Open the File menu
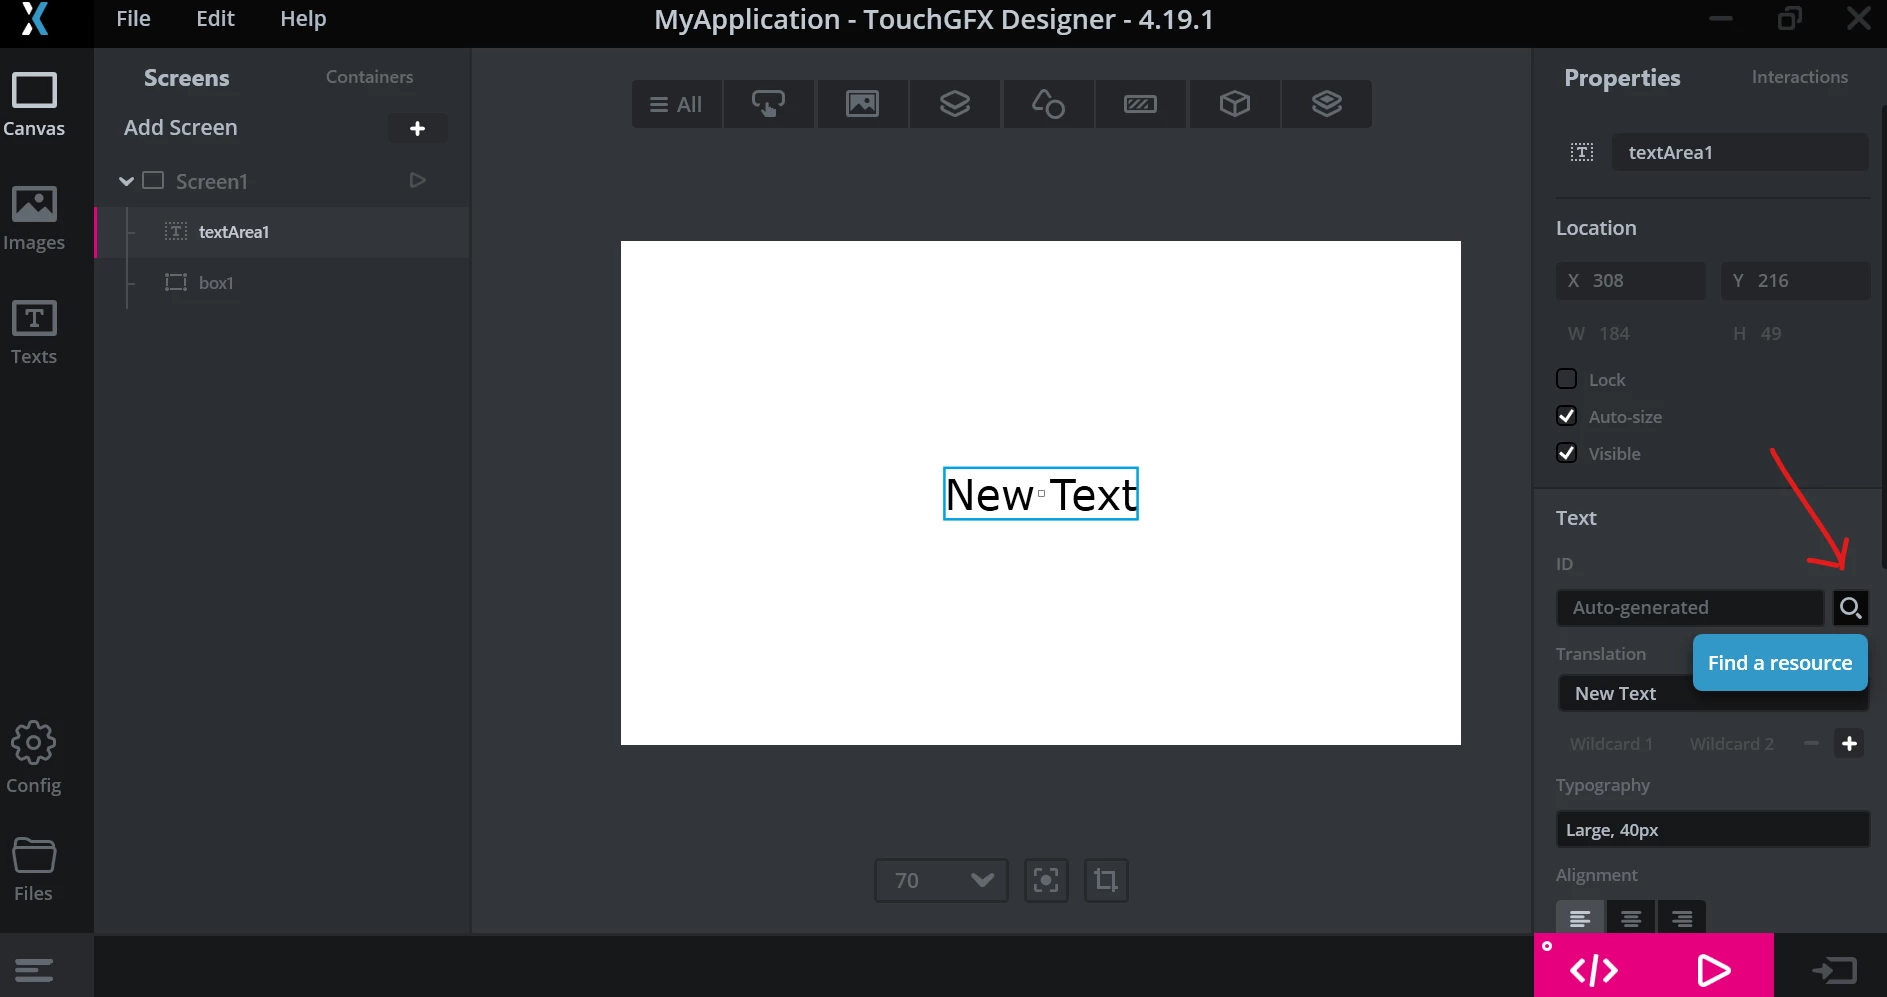The image size is (1887, 997). (133, 19)
